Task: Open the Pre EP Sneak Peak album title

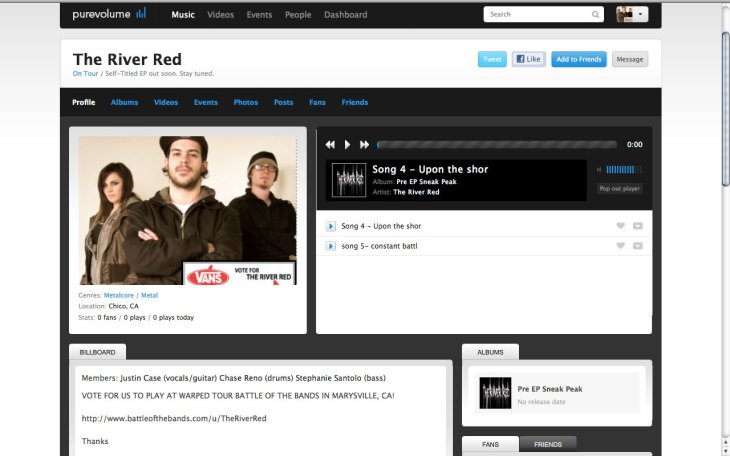Action: tap(550, 389)
